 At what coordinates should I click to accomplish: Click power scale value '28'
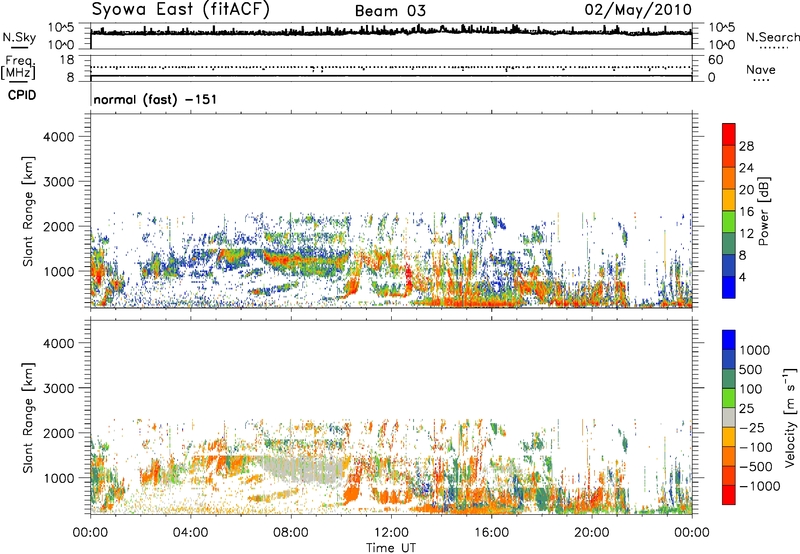point(746,146)
